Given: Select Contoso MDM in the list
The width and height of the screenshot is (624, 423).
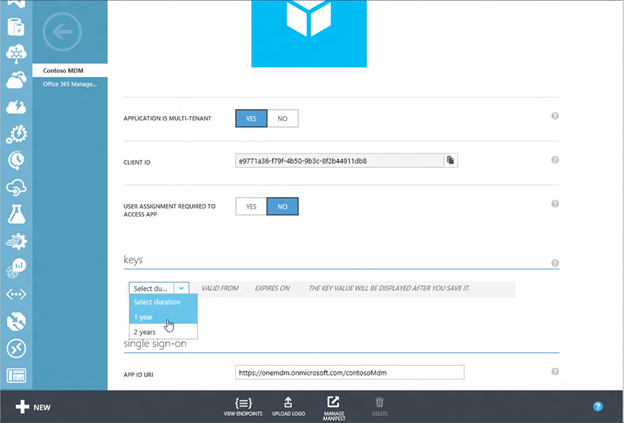Looking at the screenshot, I should coord(68,72).
